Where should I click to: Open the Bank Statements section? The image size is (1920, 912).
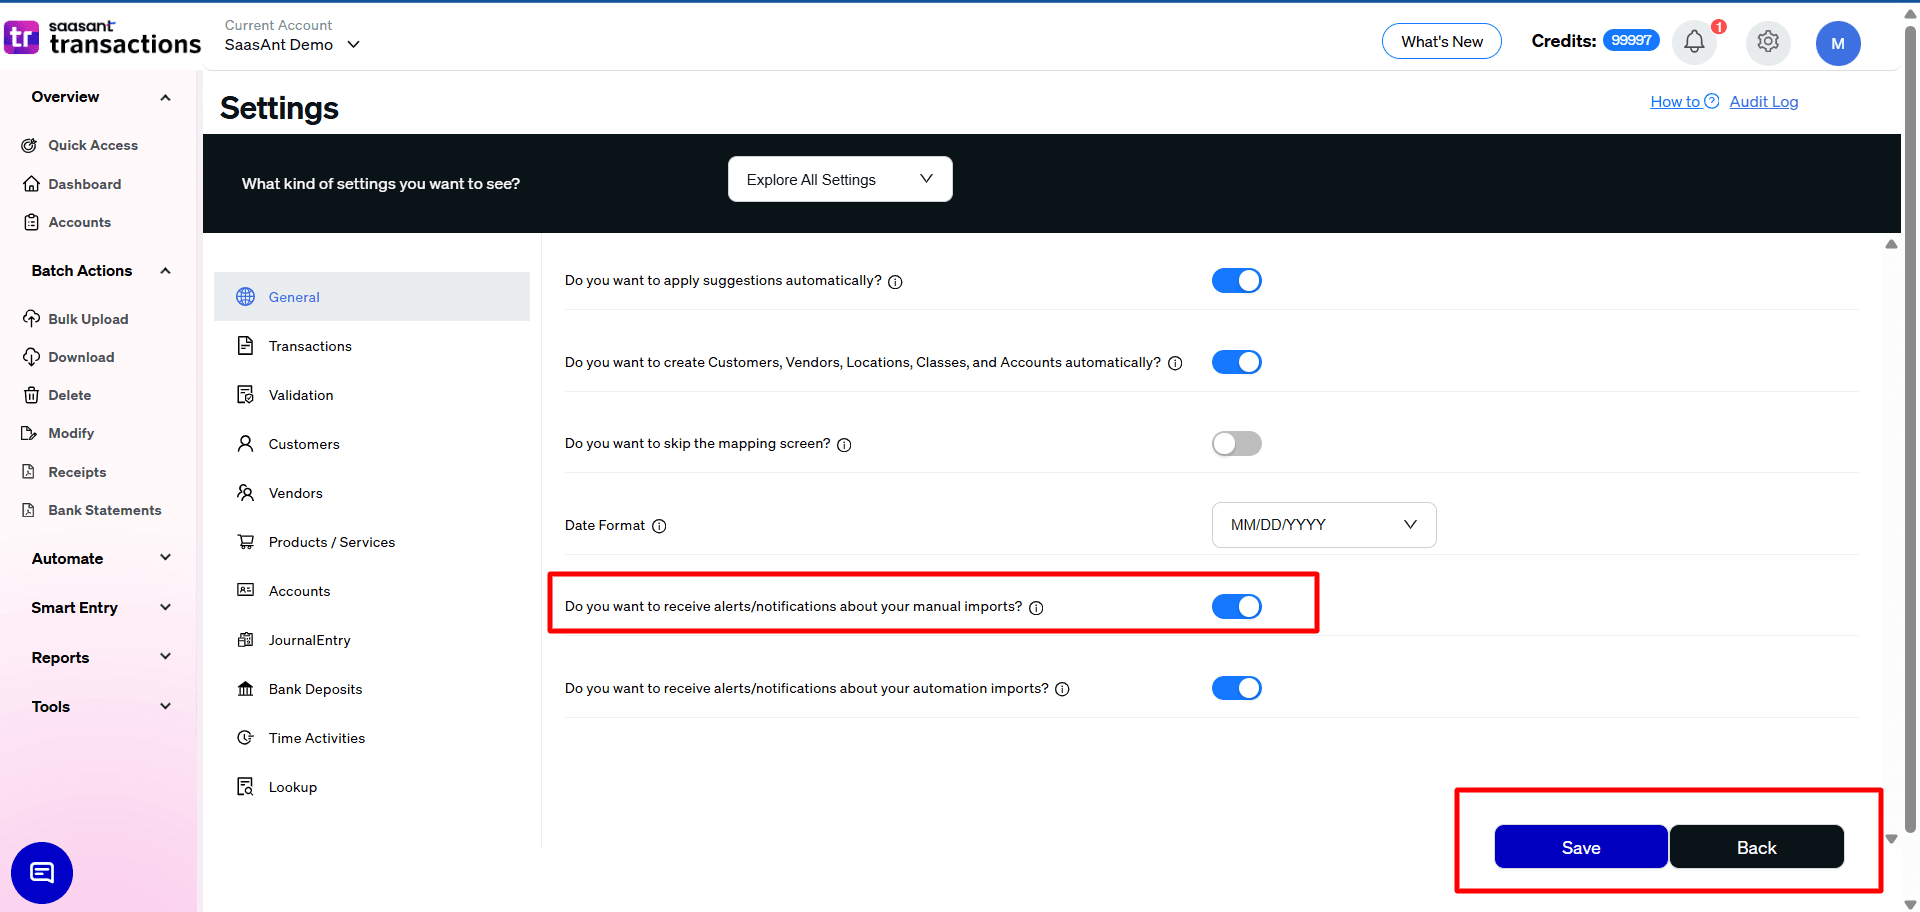click(x=104, y=510)
